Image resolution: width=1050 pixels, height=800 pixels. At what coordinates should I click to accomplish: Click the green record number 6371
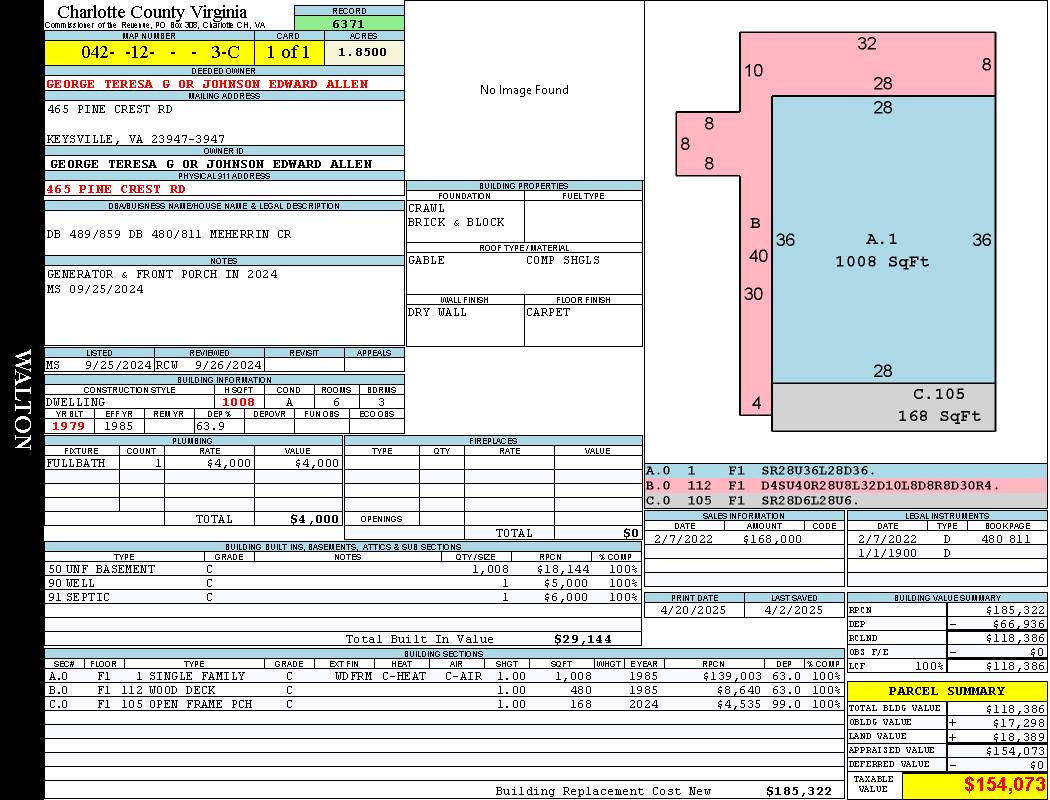349,23
